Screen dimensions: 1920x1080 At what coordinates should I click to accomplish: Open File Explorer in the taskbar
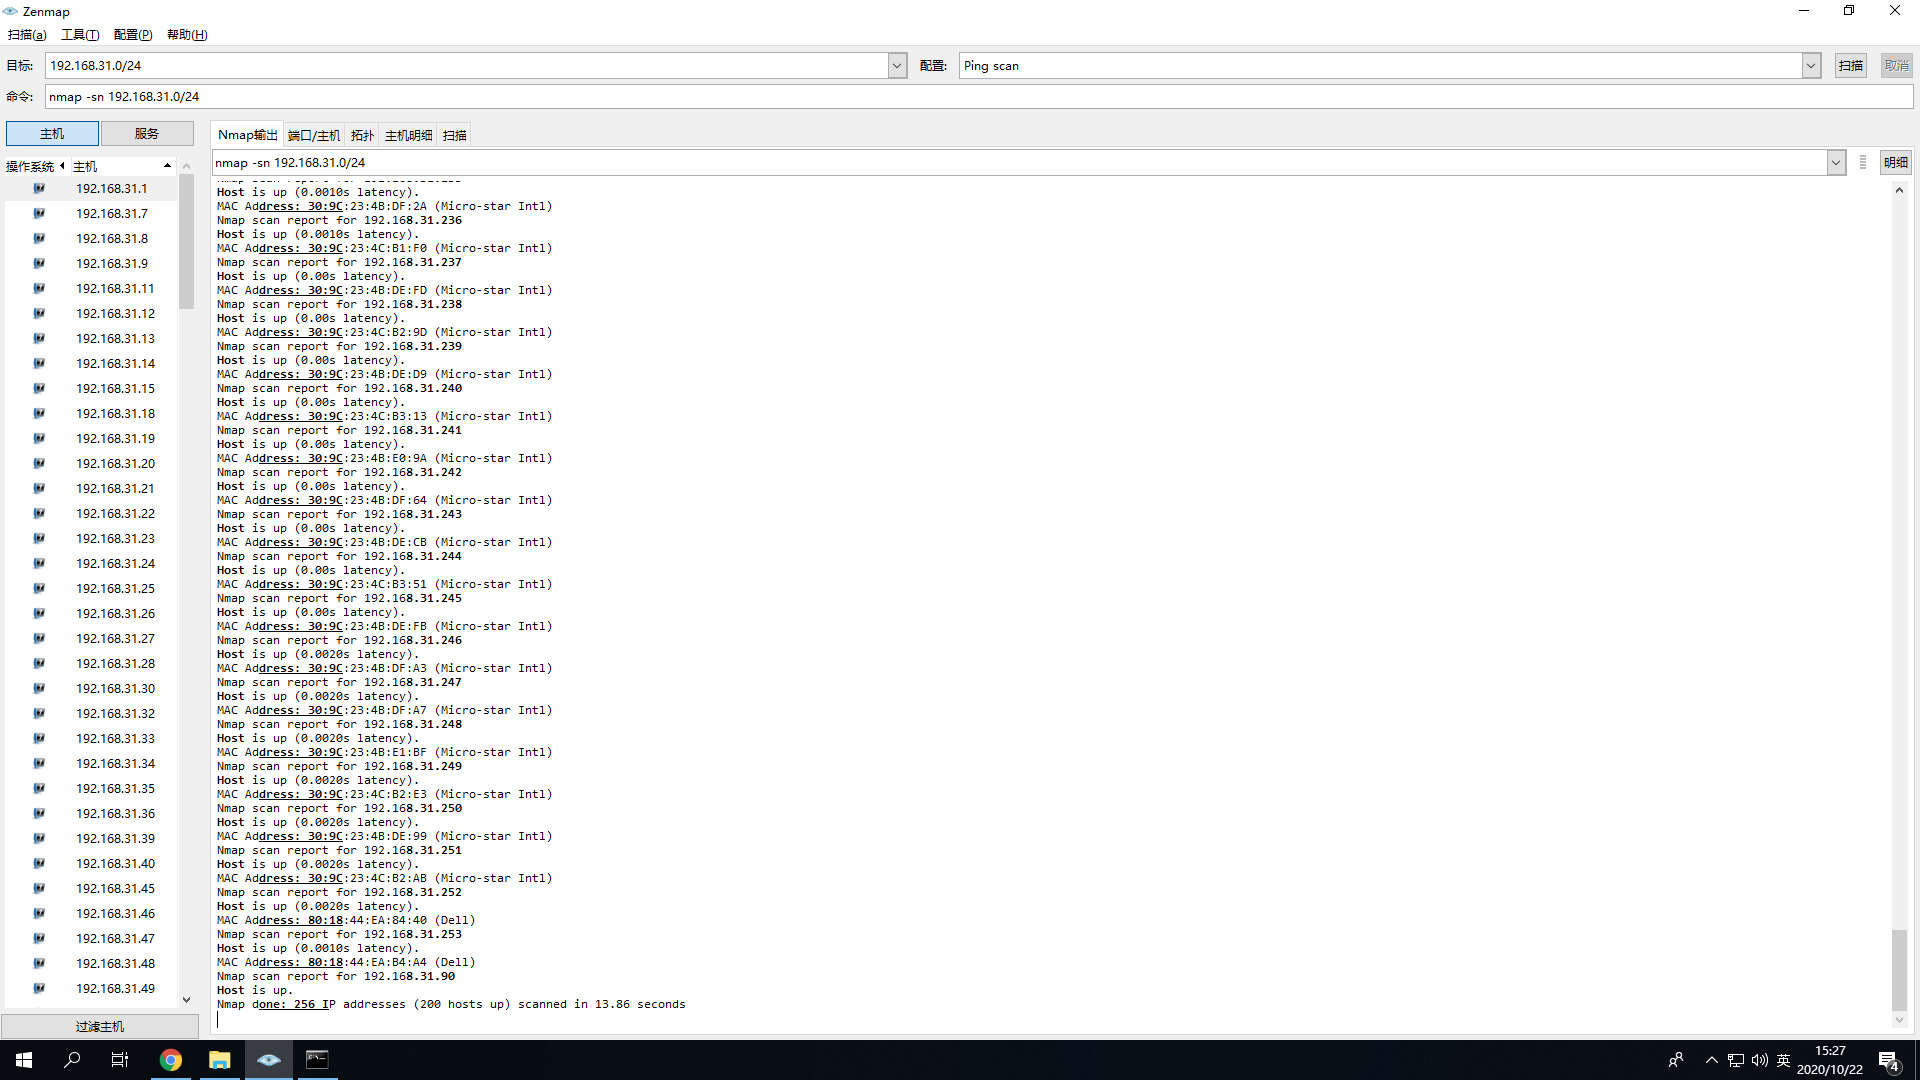pyautogui.click(x=219, y=1060)
